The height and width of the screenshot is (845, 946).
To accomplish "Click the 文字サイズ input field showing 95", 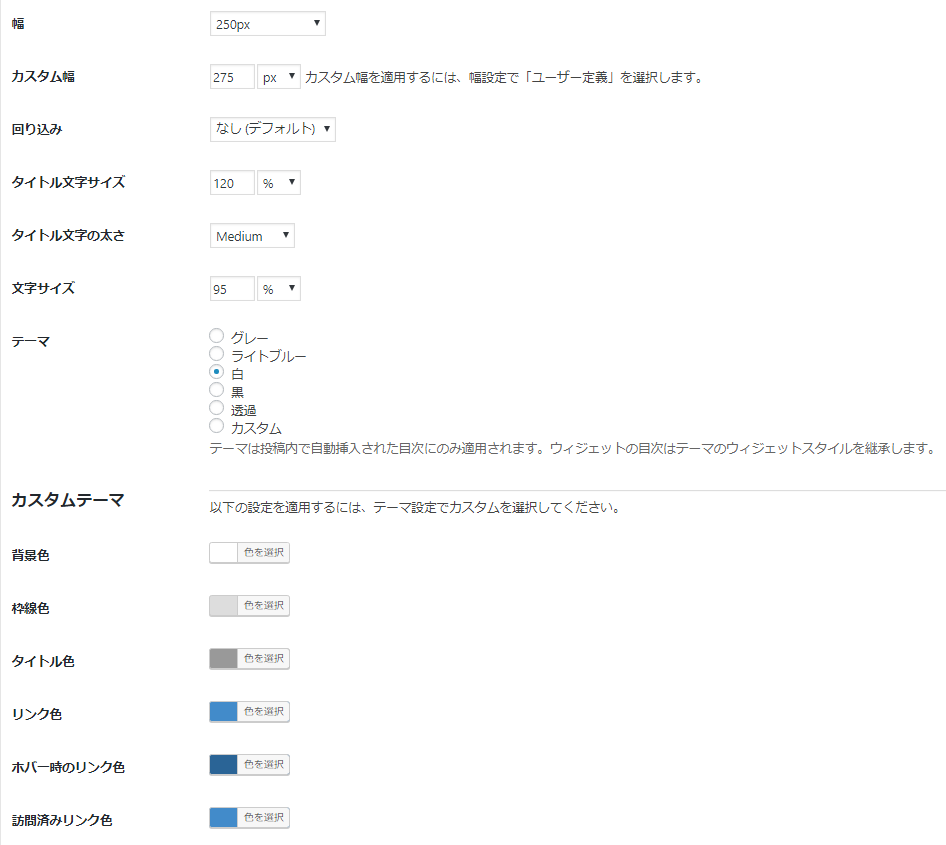I will pos(232,289).
